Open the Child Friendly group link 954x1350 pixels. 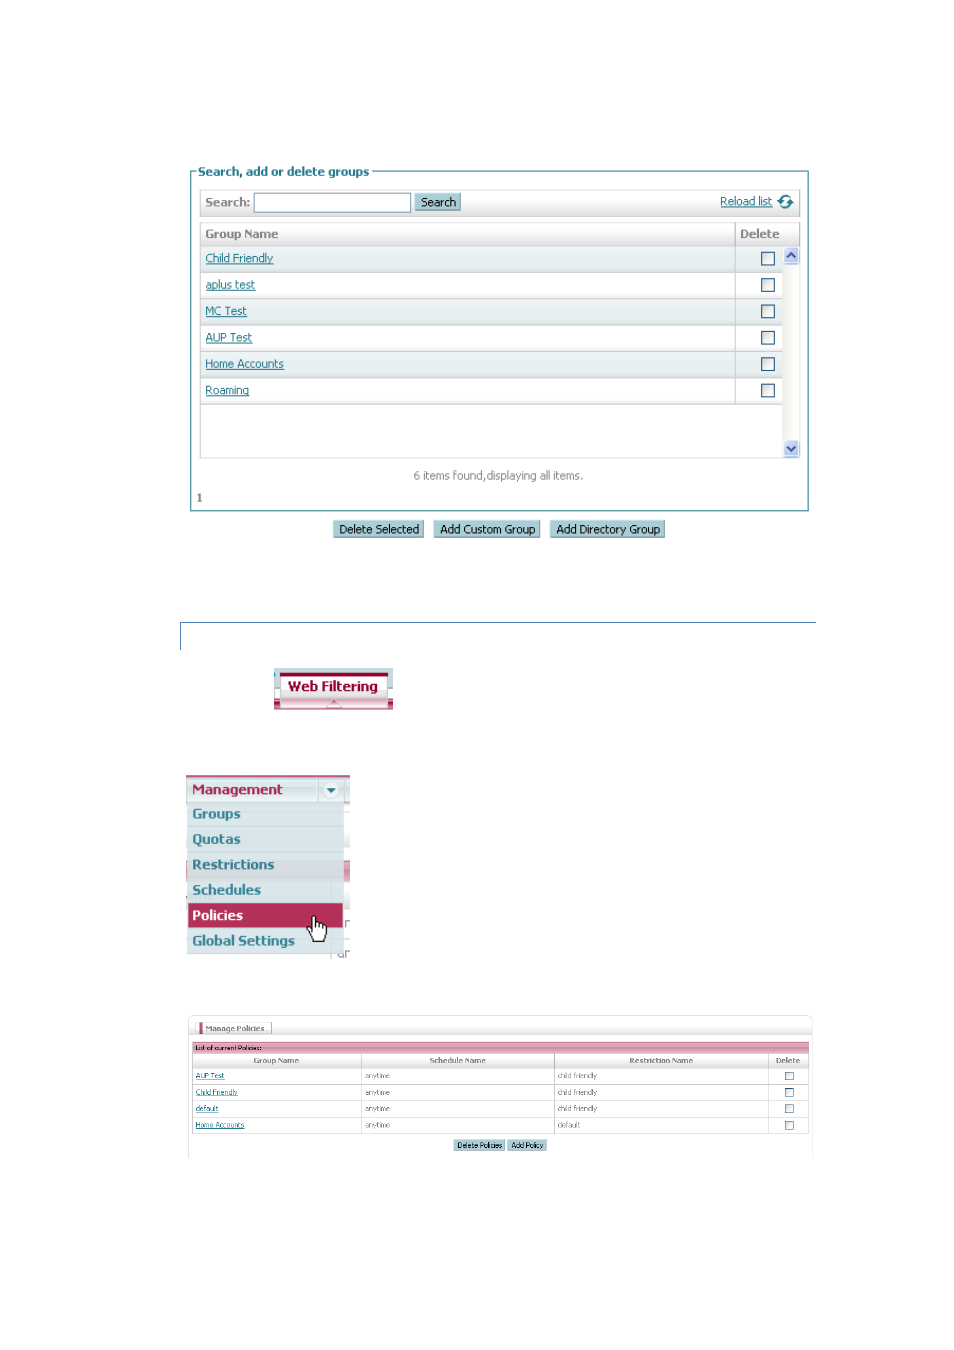pos(239,259)
